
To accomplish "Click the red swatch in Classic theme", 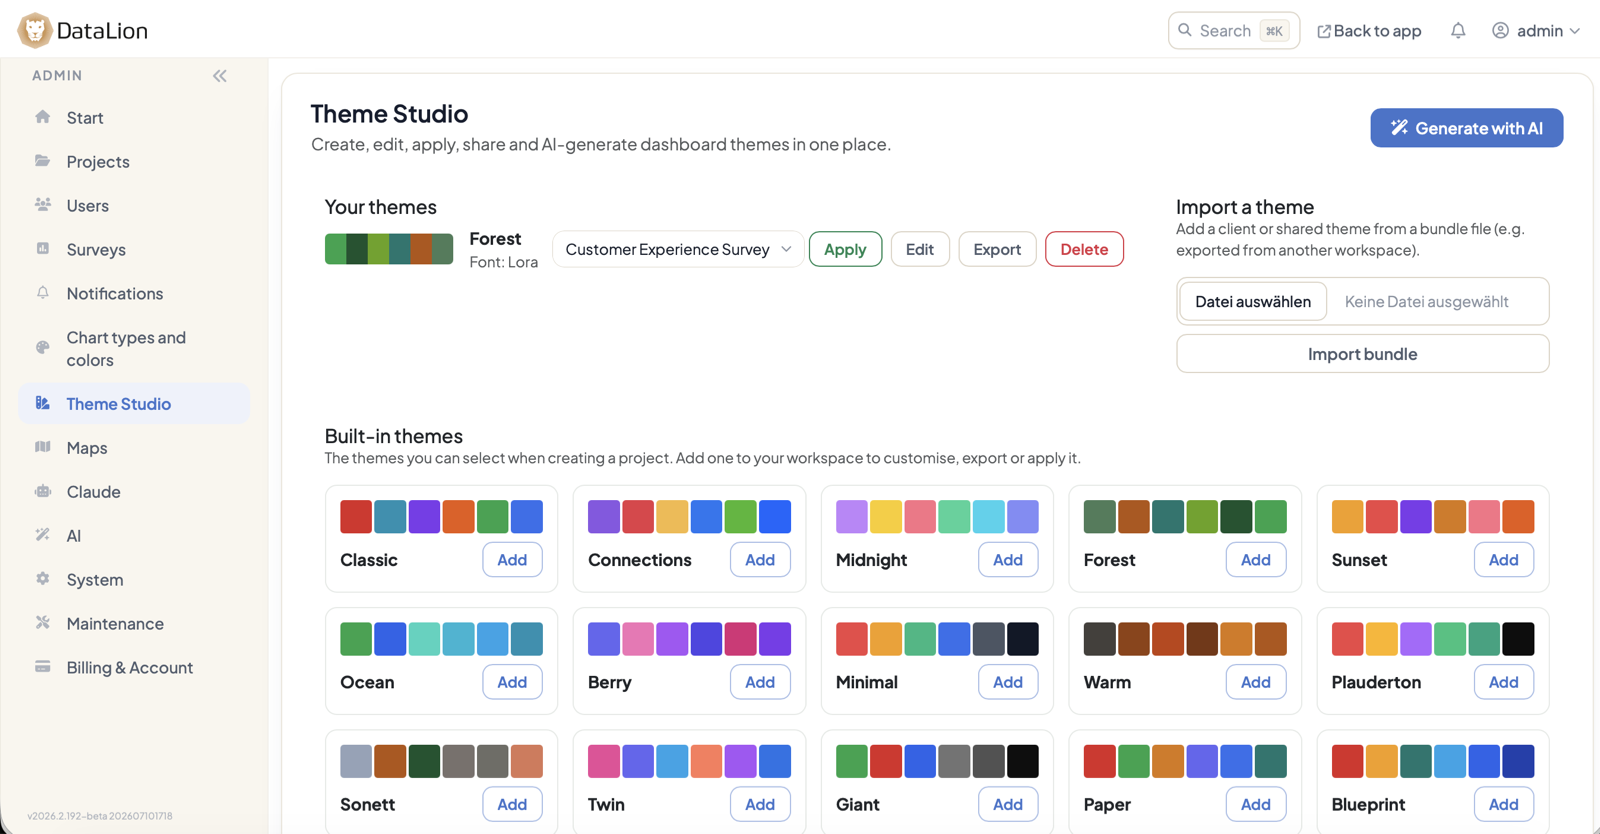I will tap(356, 517).
